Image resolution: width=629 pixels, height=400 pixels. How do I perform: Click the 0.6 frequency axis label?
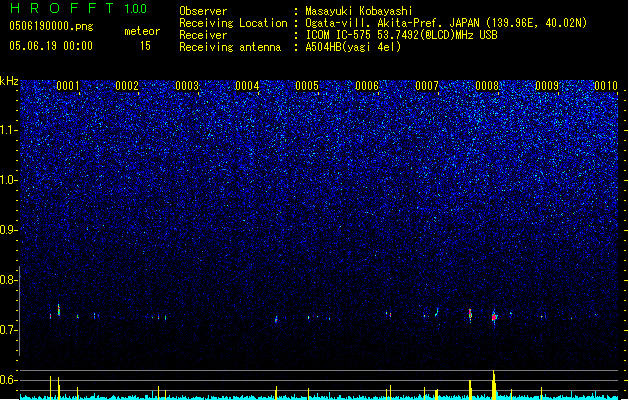coord(8,380)
